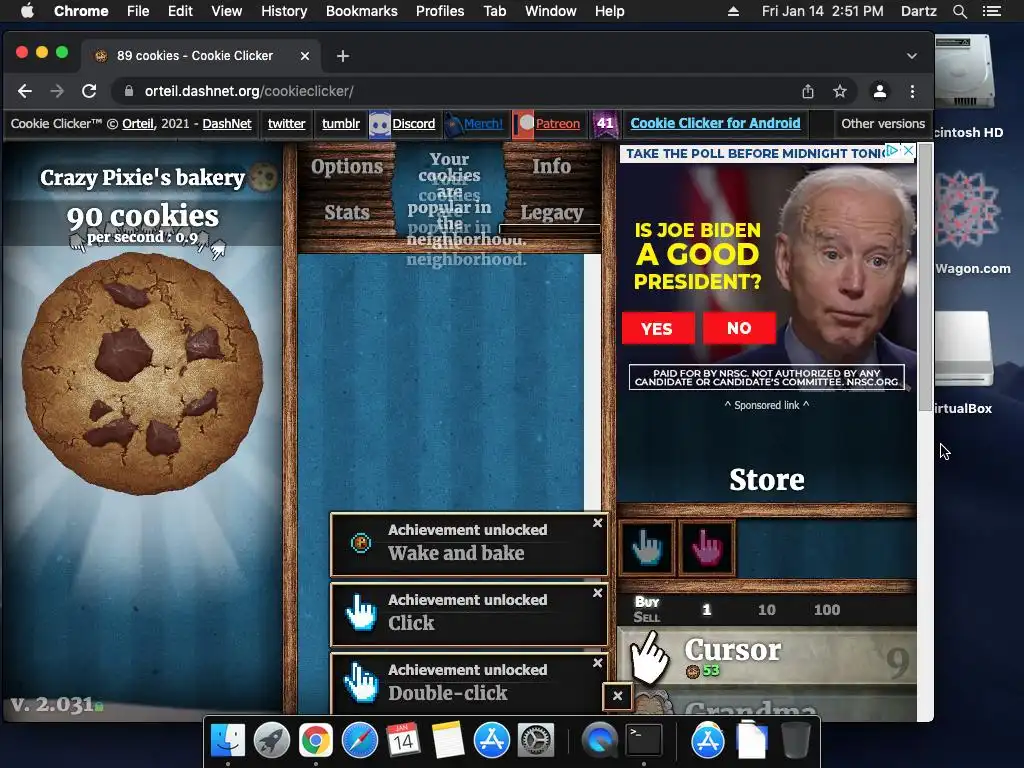Buy the pink cursor upgrade in Store

click(707, 547)
